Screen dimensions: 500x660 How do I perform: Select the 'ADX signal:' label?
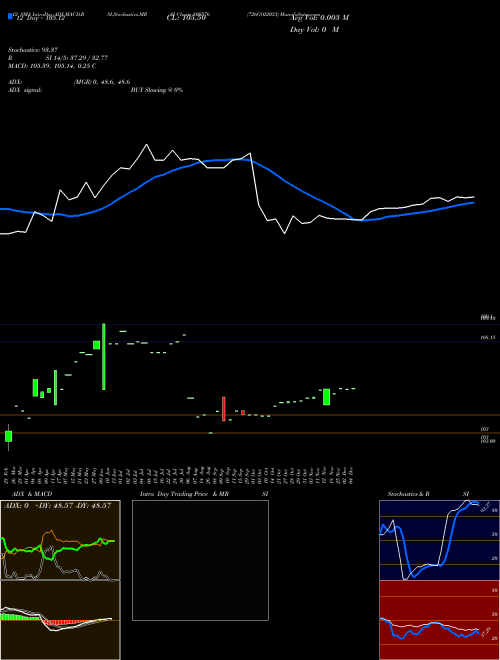pos(25,90)
